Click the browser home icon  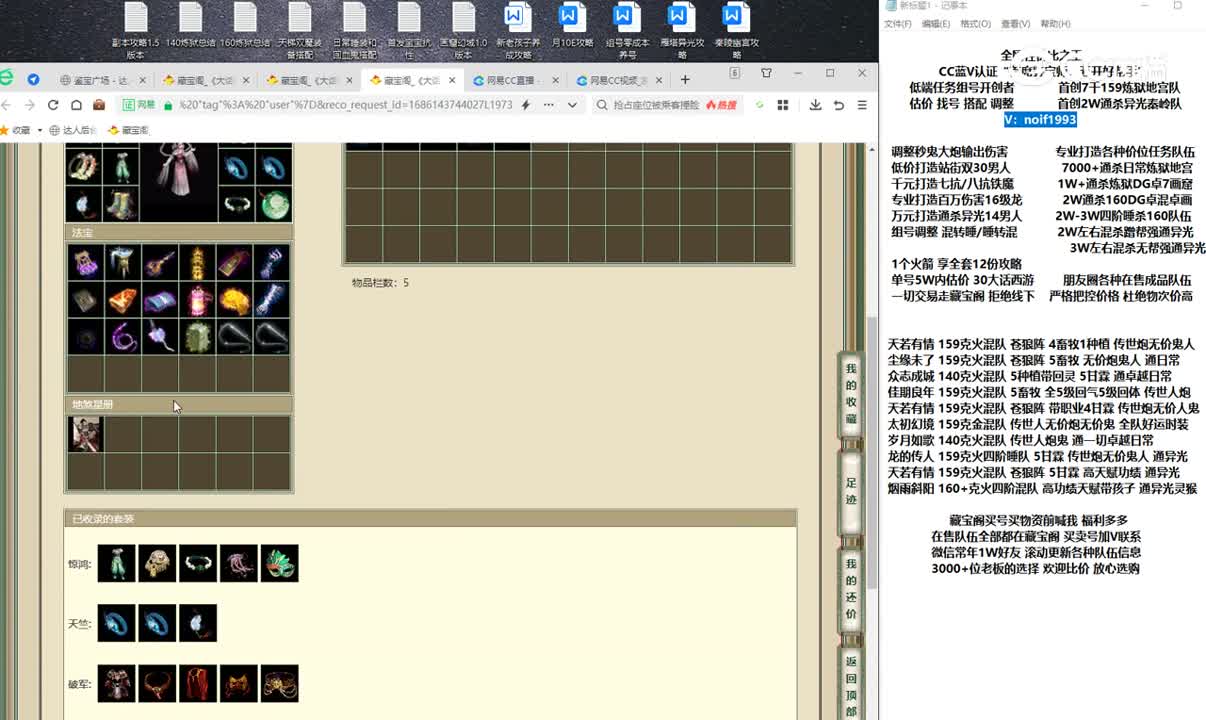[75, 105]
